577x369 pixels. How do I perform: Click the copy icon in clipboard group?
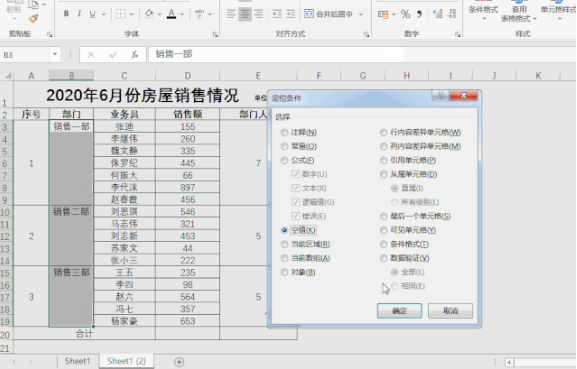pos(33,4)
